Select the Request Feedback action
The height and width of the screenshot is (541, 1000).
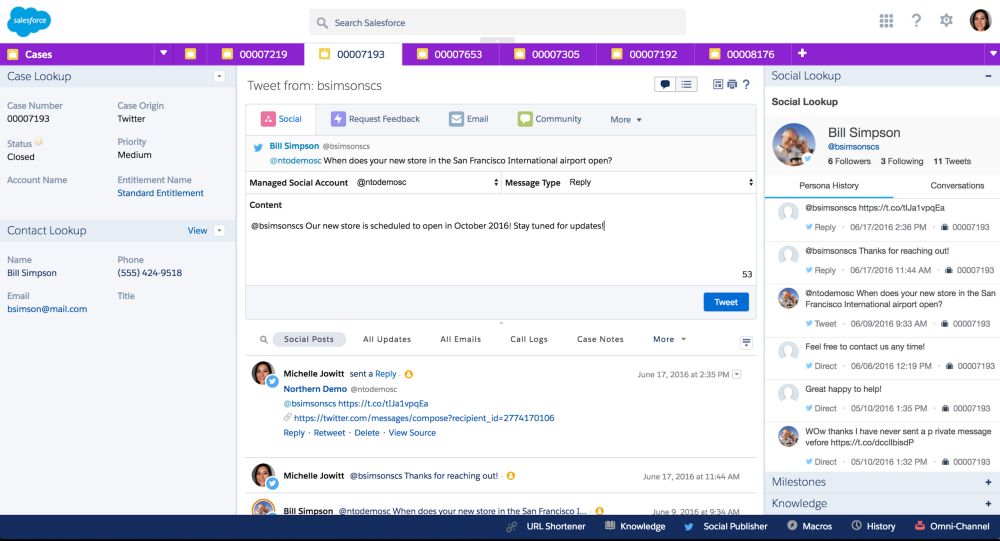point(376,119)
